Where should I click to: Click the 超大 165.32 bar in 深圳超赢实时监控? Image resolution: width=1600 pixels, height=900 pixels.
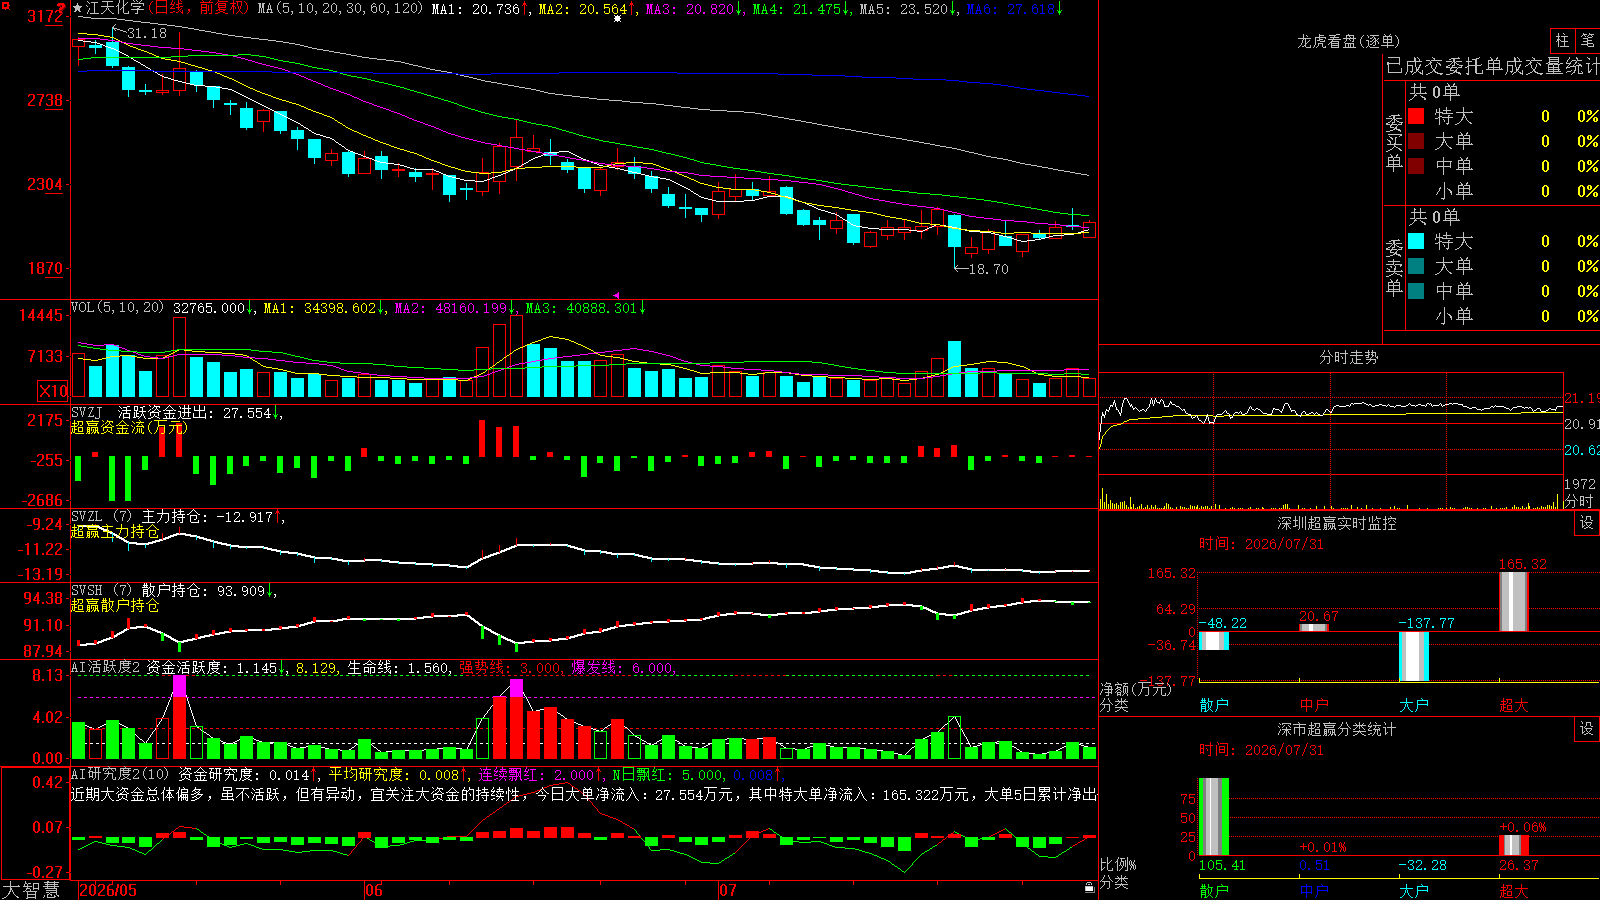point(1514,601)
